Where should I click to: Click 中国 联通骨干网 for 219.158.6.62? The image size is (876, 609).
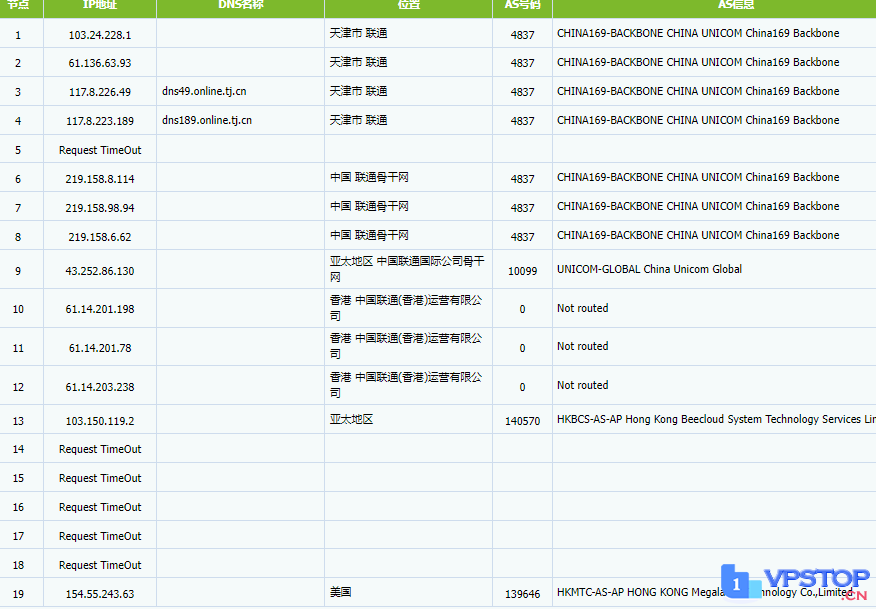click(369, 236)
